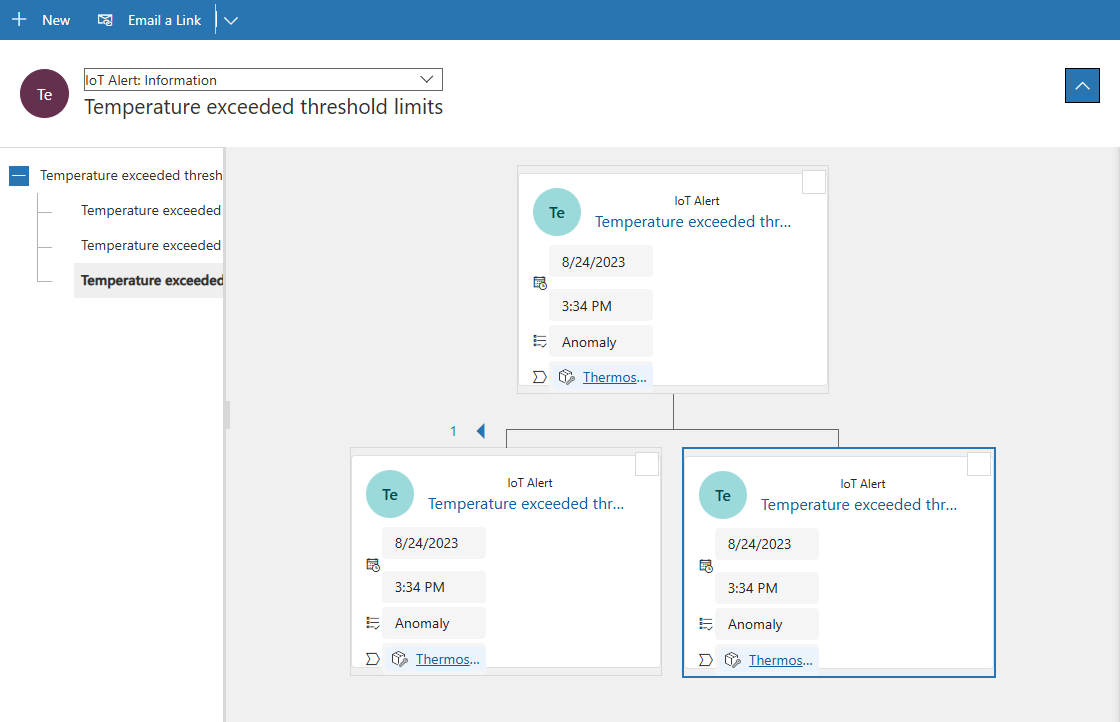Click the 3:34 PM time in bottom-left card

433,587
